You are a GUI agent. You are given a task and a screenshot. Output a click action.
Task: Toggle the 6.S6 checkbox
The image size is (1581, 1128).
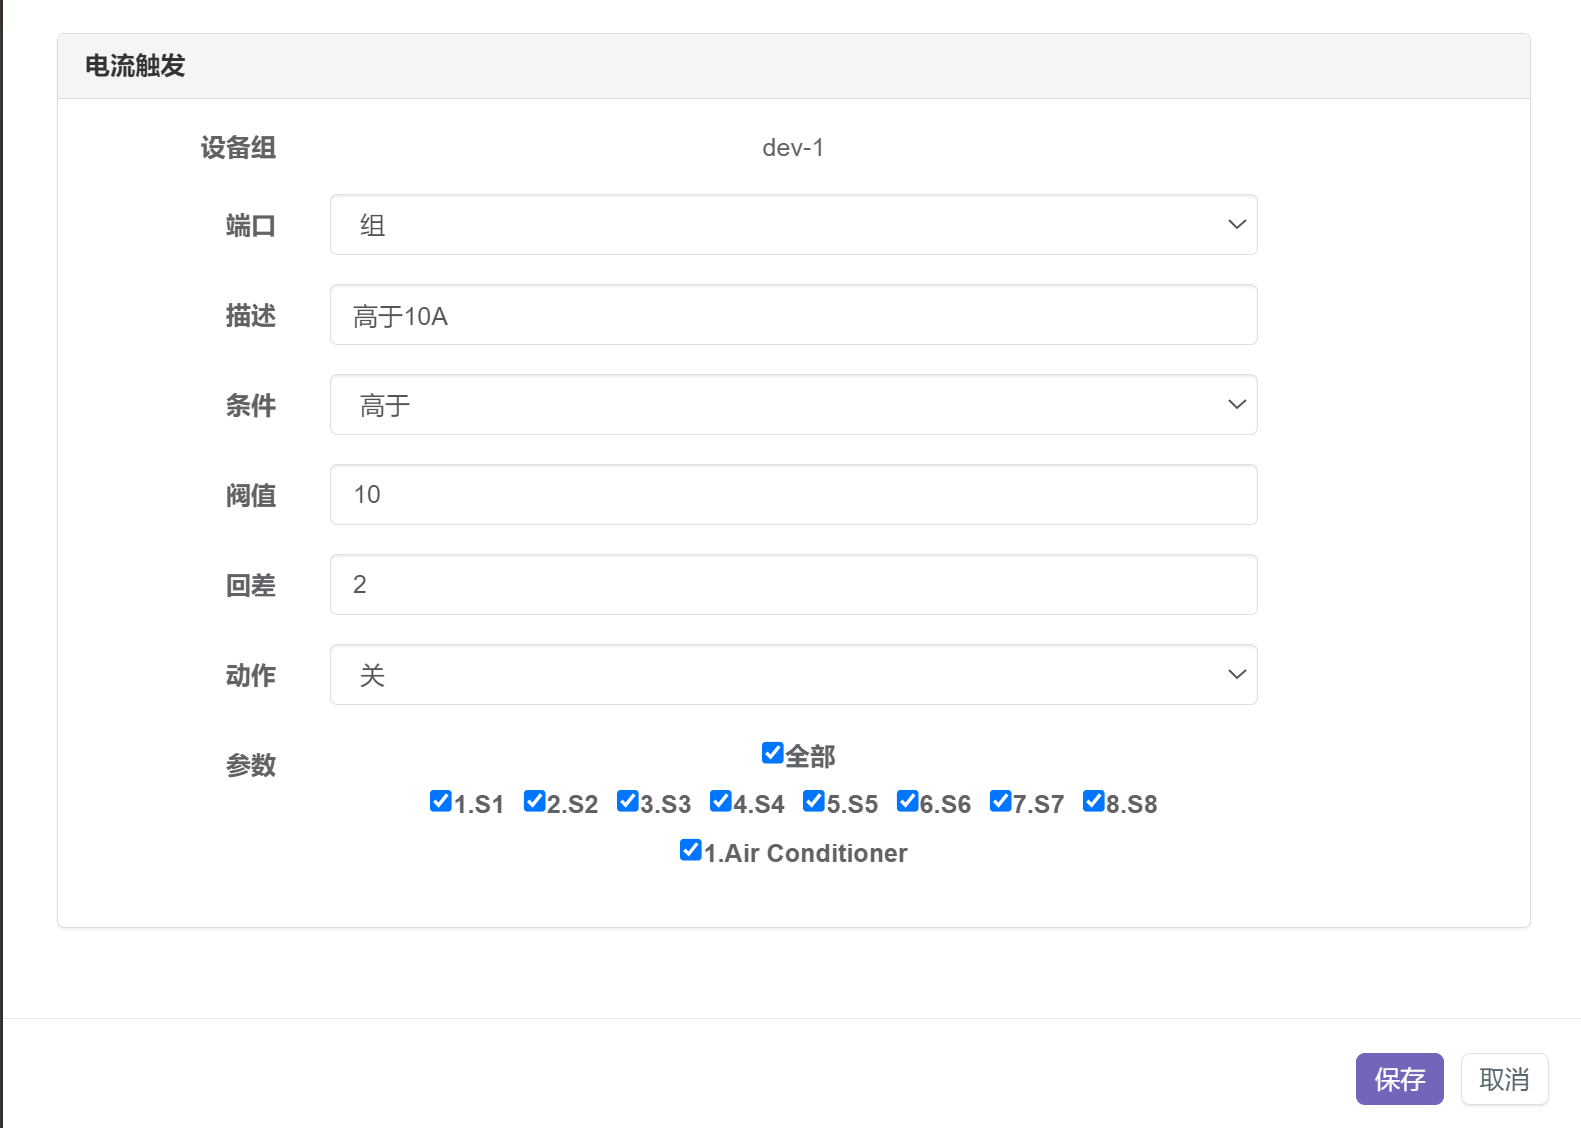(907, 801)
